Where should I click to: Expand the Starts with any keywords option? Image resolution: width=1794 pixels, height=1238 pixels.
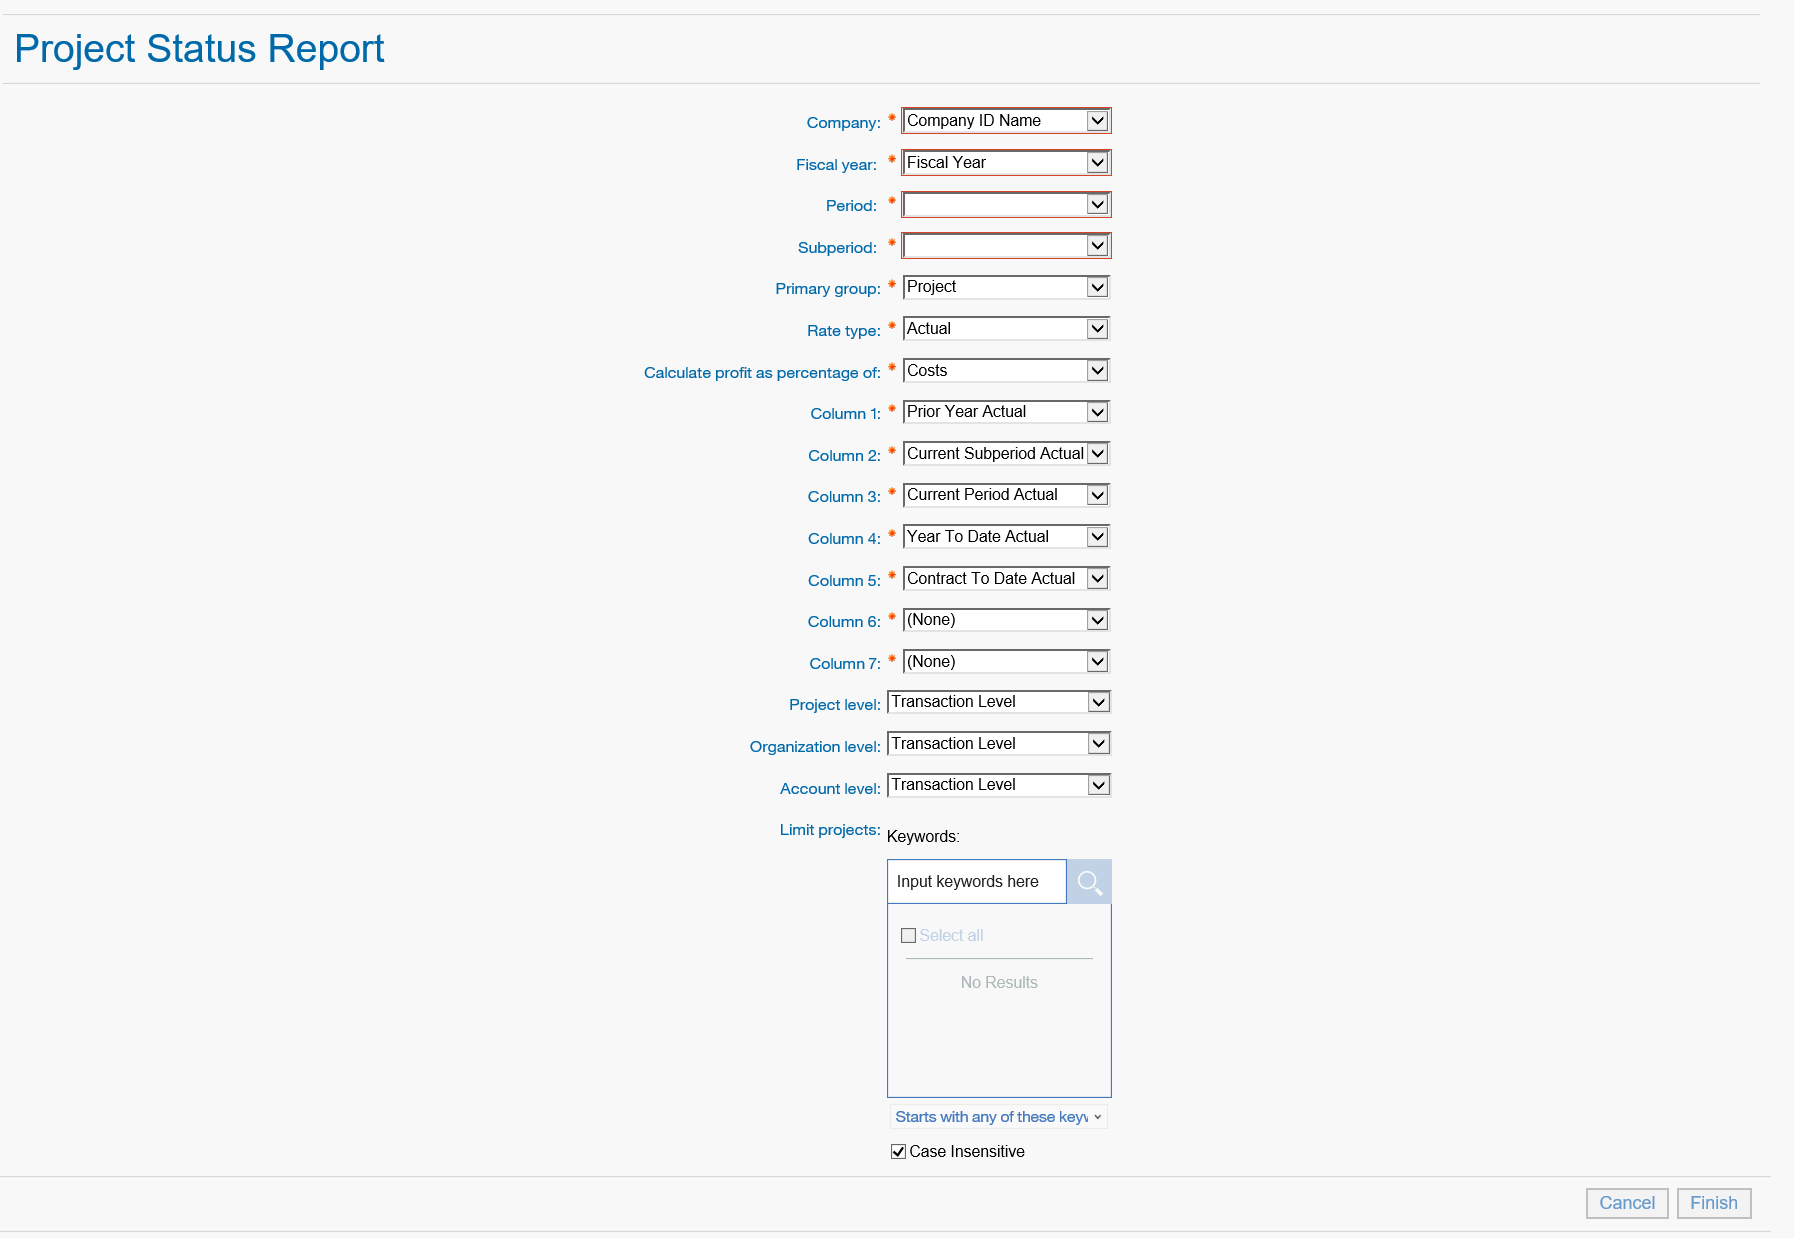pos(998,1117)
